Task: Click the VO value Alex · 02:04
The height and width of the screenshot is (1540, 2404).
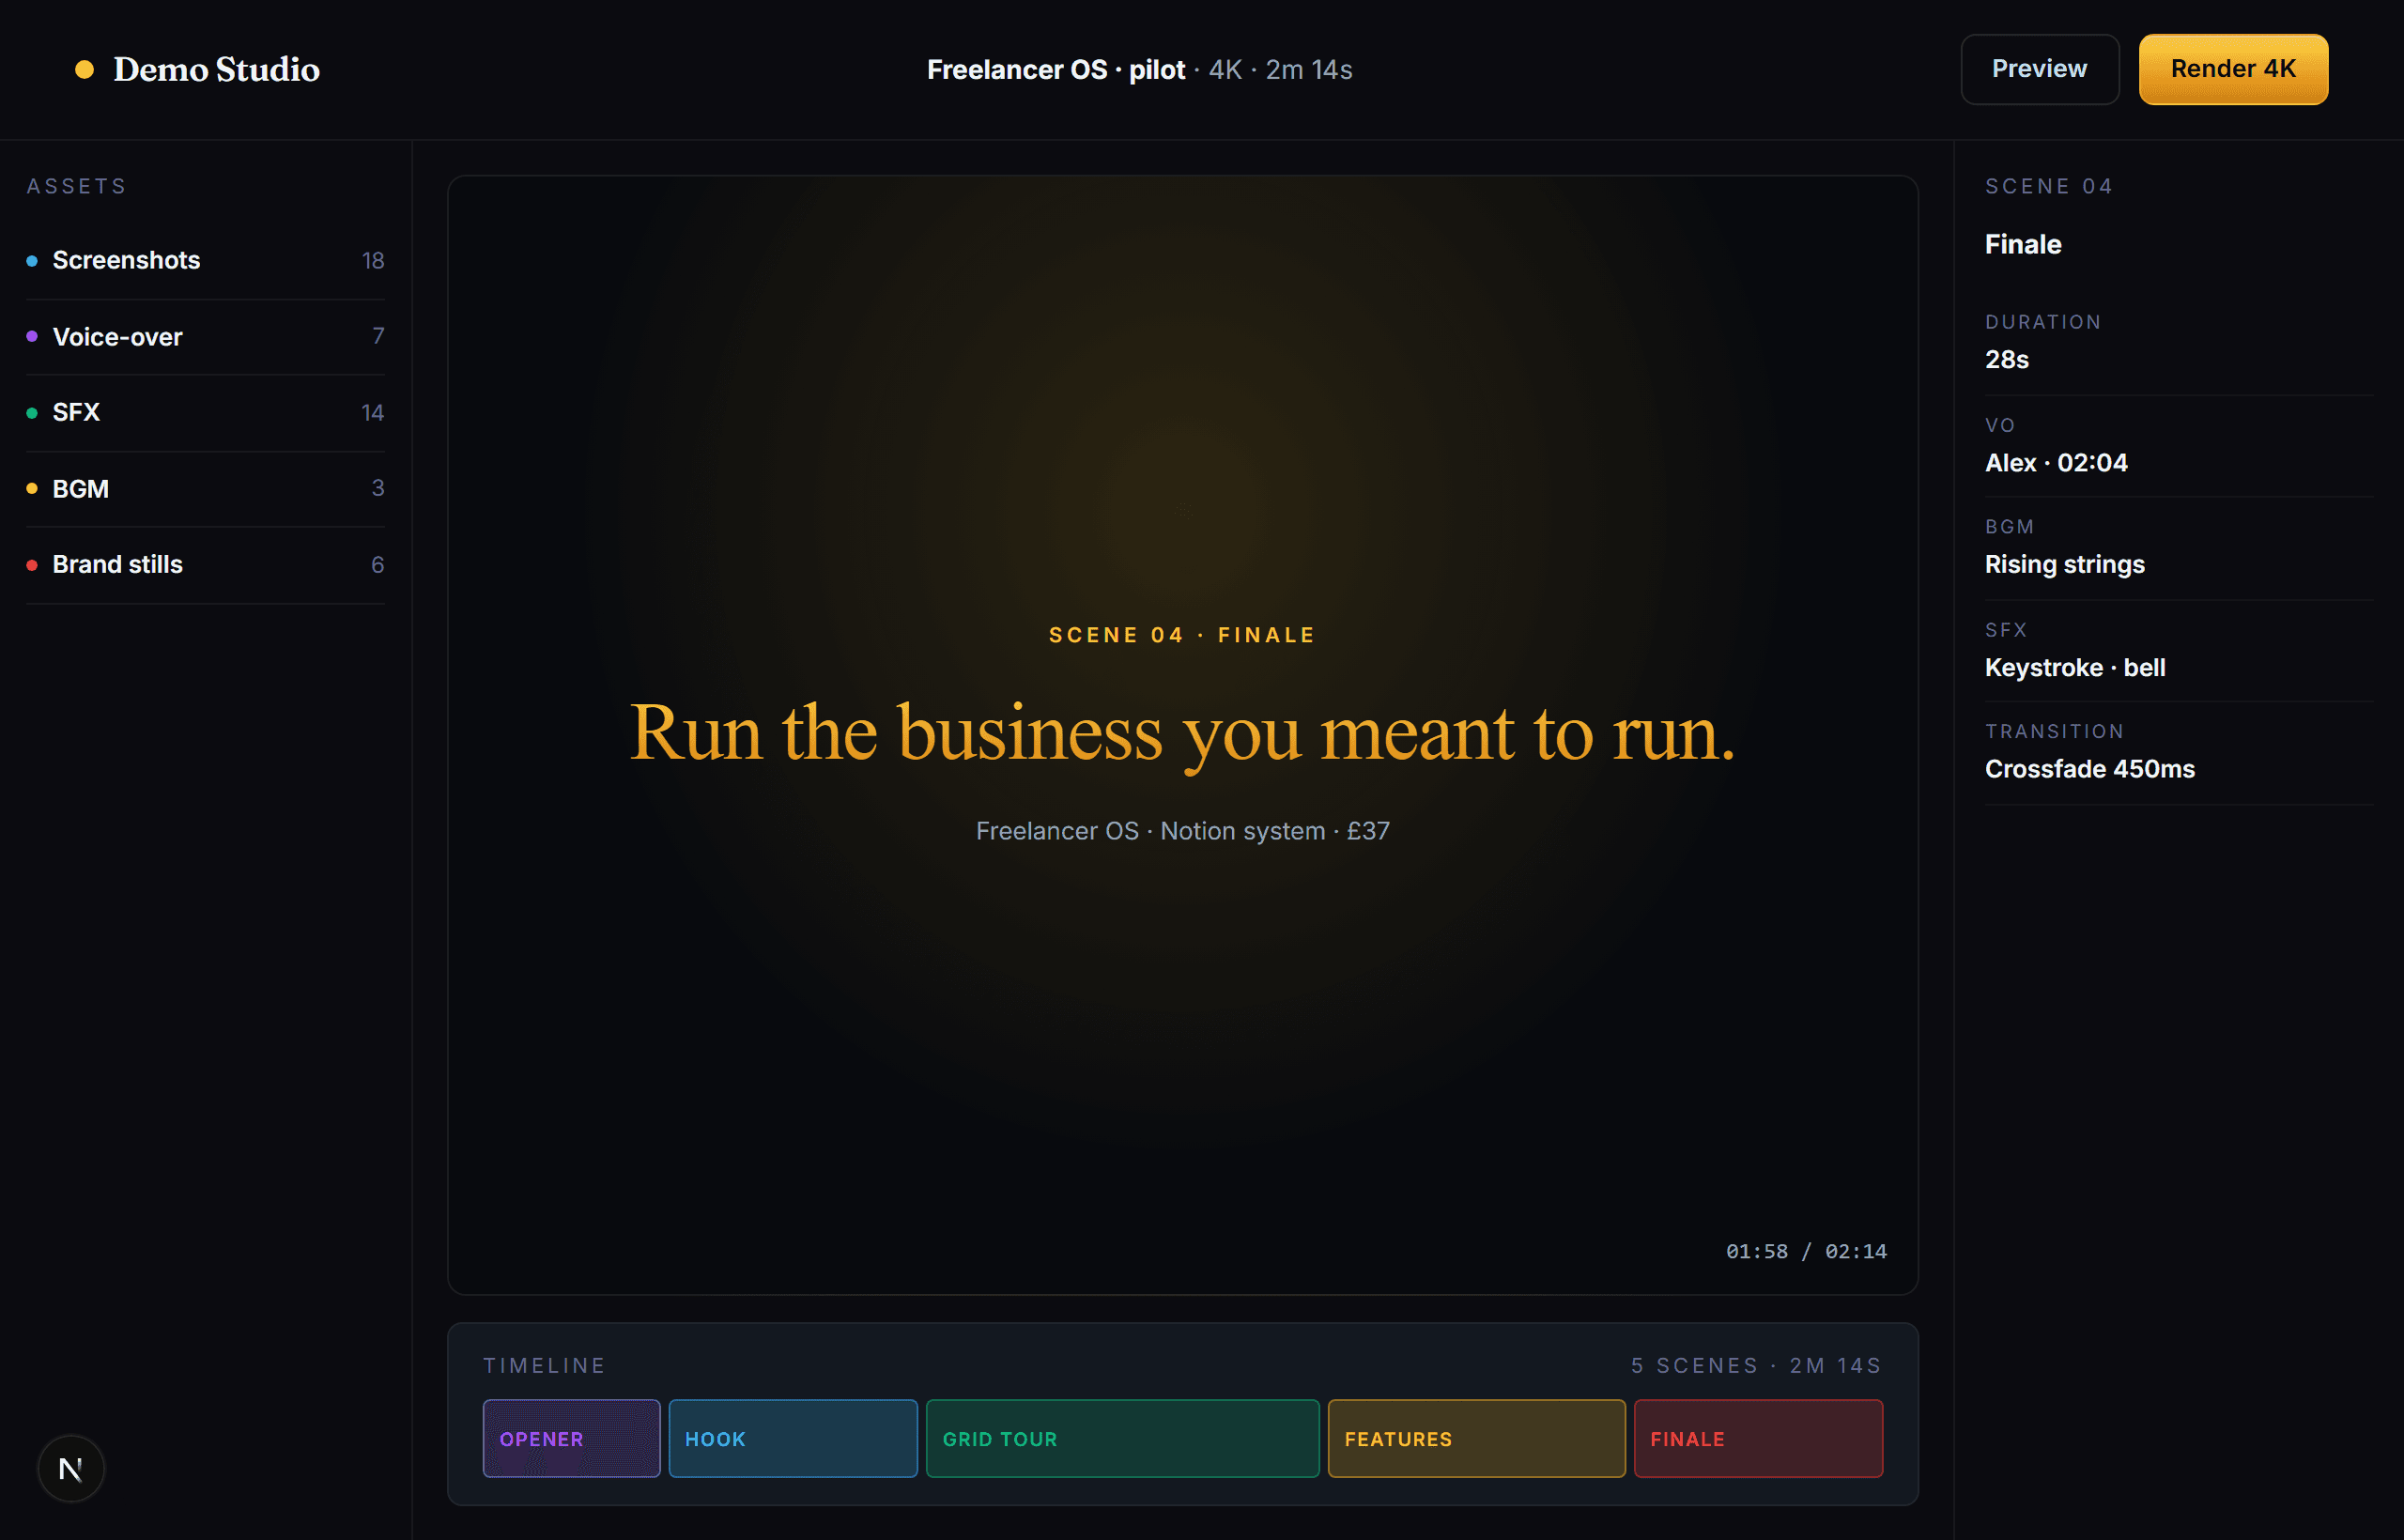Action: tap(2056, 463)
